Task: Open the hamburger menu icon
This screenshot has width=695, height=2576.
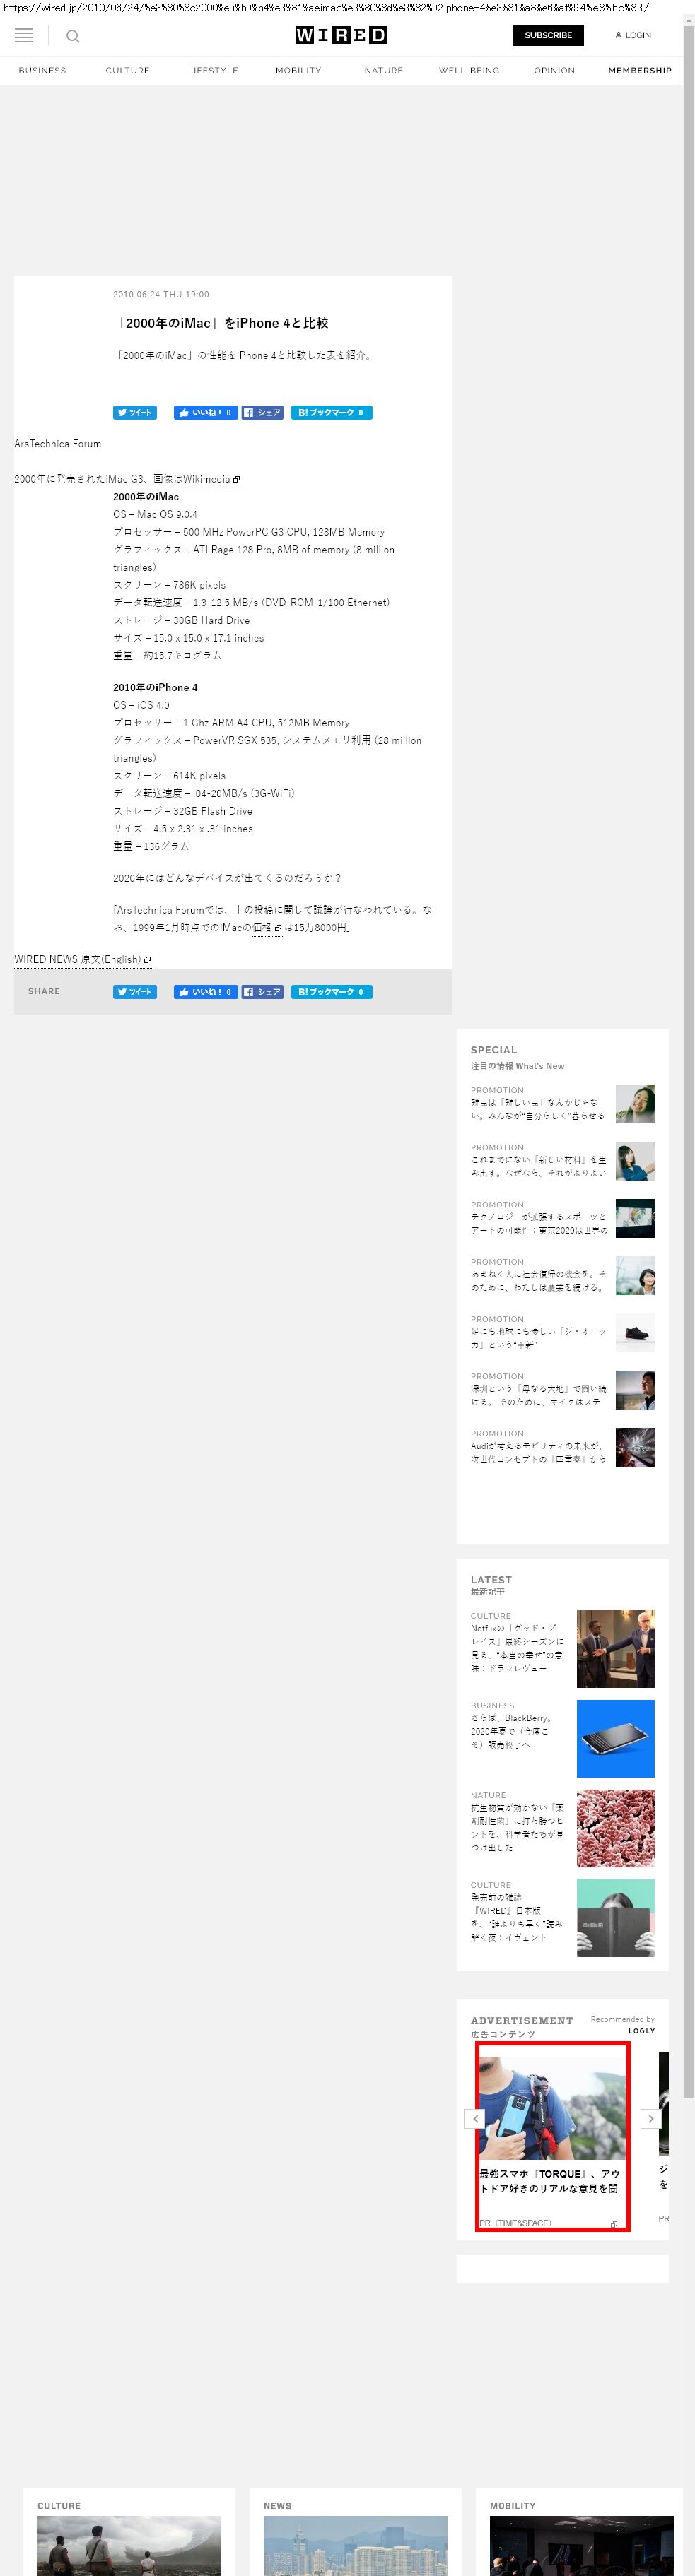Action: [x=24, y=36]
